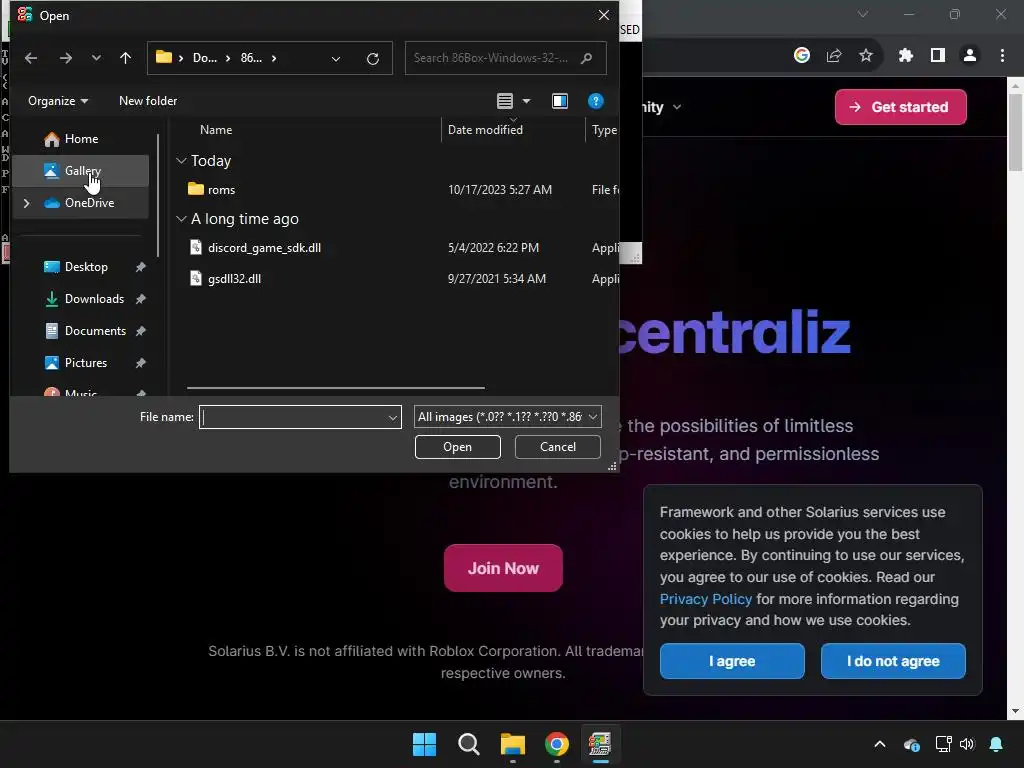The image size is (1024, 768).
Task: Open Pictures quick access folder
Action: coord(86,362)
